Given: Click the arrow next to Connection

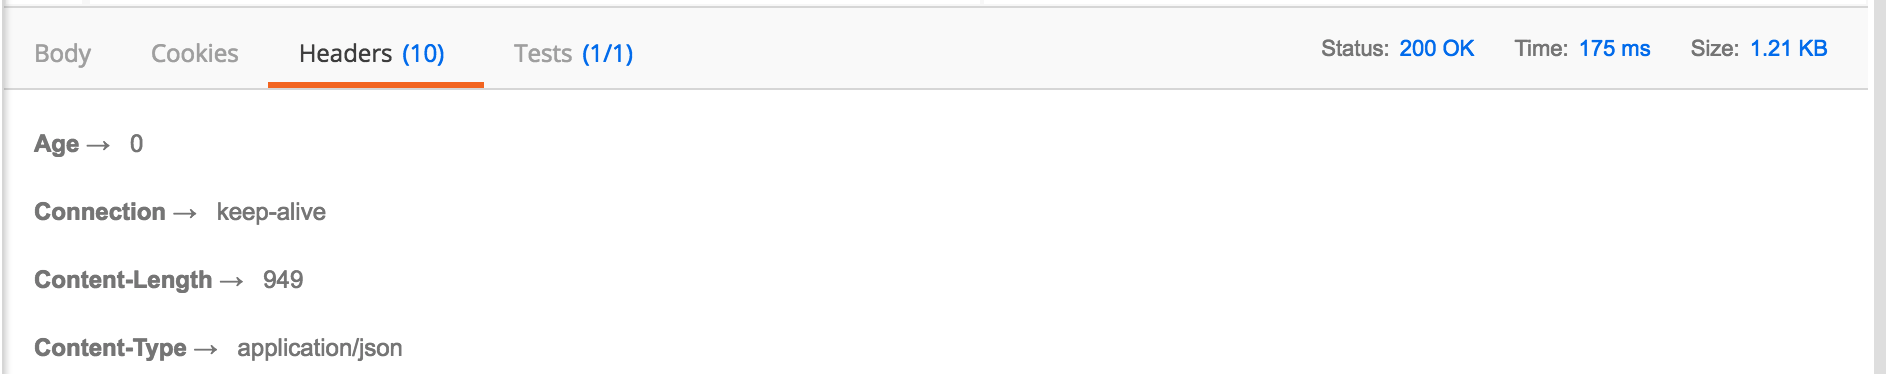Looking at the screenshot, I should 185,213.
